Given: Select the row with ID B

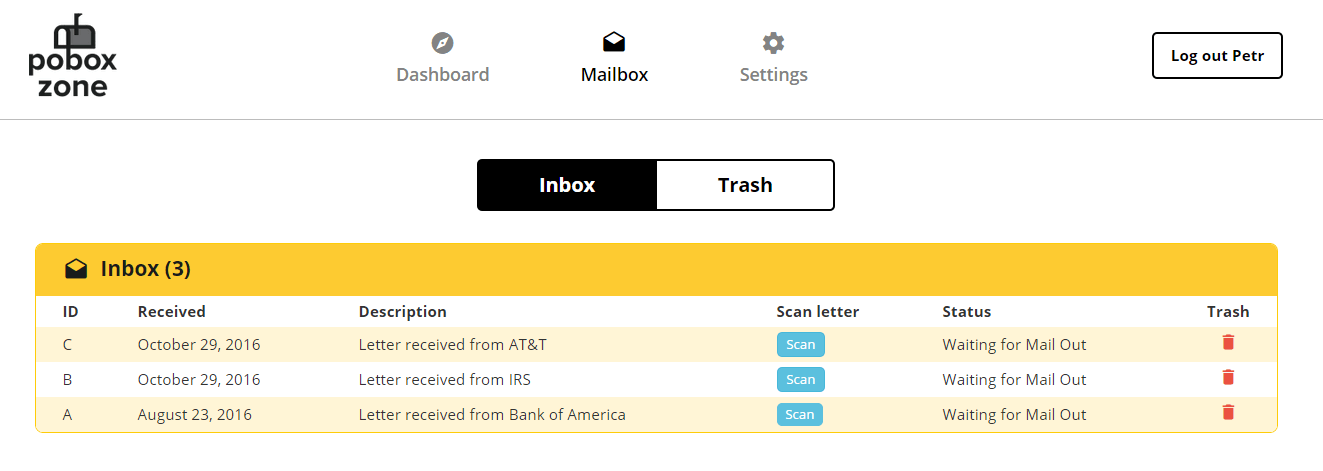Looking at the screenshot, I should pyautogui.click(x=656, y=380).
